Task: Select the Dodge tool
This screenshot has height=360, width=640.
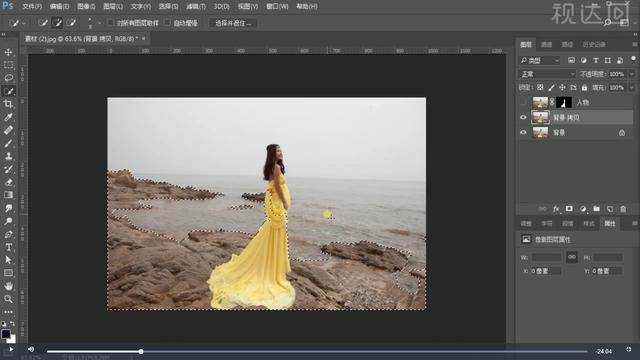Action: tap(8, 221)
